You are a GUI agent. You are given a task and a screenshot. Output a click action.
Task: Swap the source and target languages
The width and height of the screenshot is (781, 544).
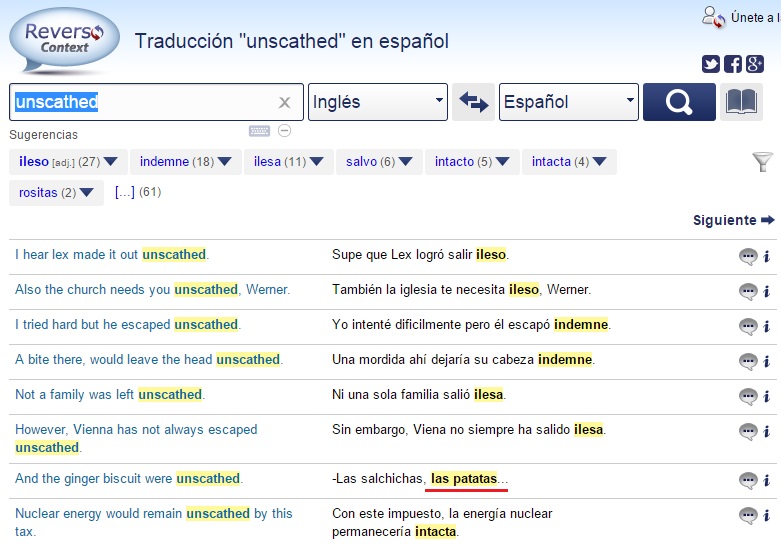[473, 102]
